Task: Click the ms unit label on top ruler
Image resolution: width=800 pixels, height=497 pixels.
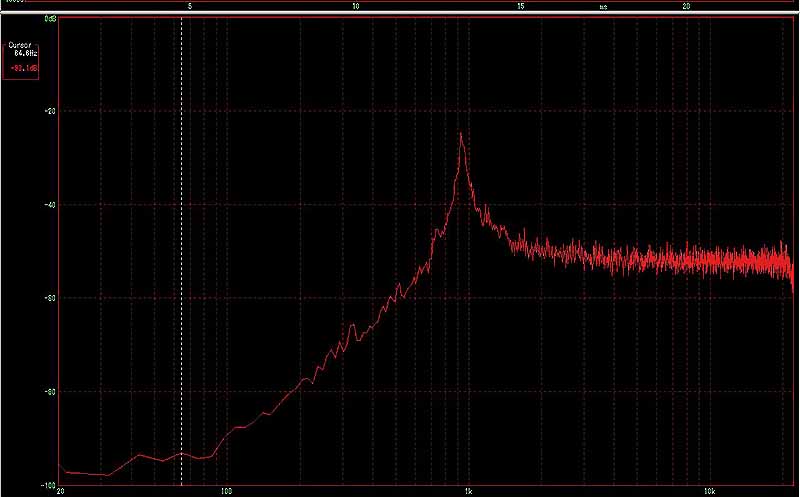Action: pos(603,6)
